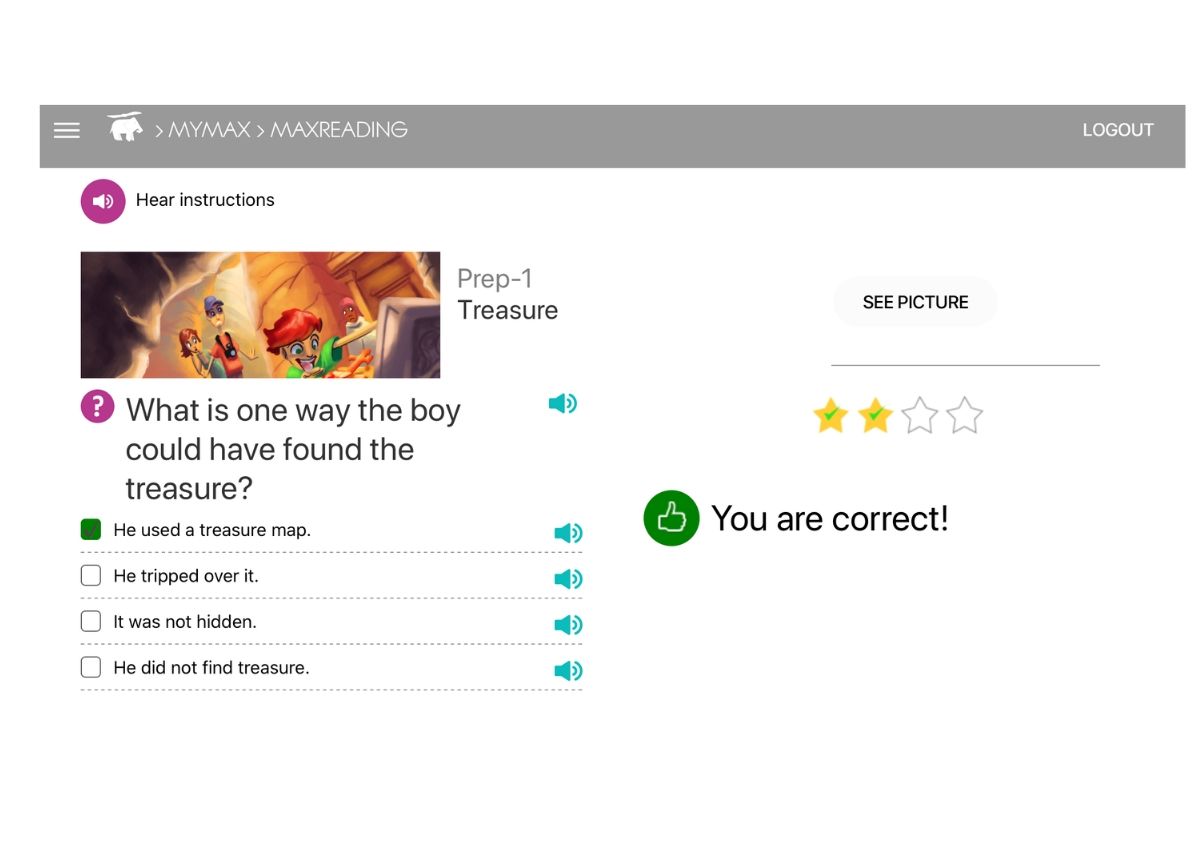Check the 'It was not hidden' option
Image resolution: width=1200 pixels, height=850 pixels.
point(91,622)
